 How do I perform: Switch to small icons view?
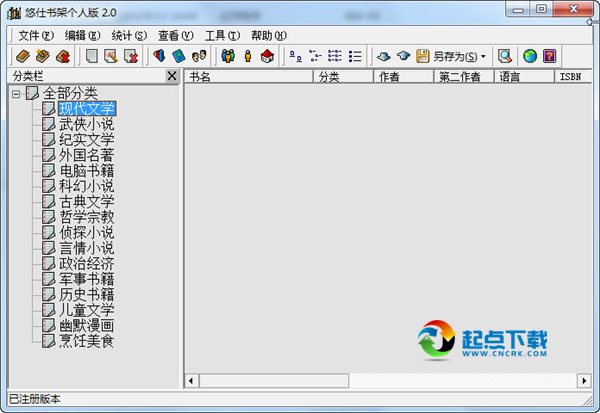(x=315, y=57)
